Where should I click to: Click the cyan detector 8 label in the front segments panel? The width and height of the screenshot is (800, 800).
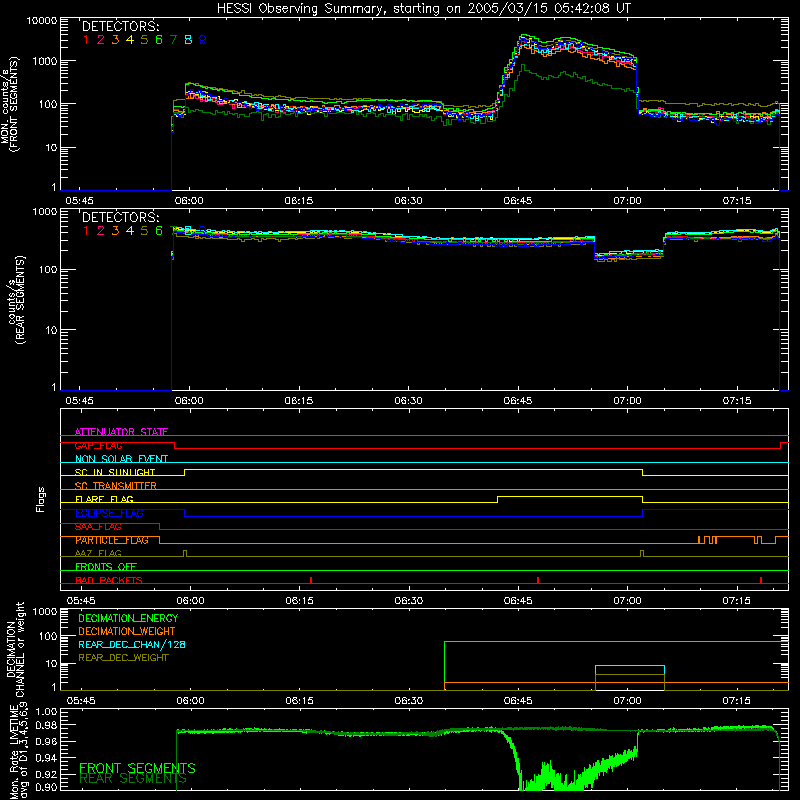[188, 40]
